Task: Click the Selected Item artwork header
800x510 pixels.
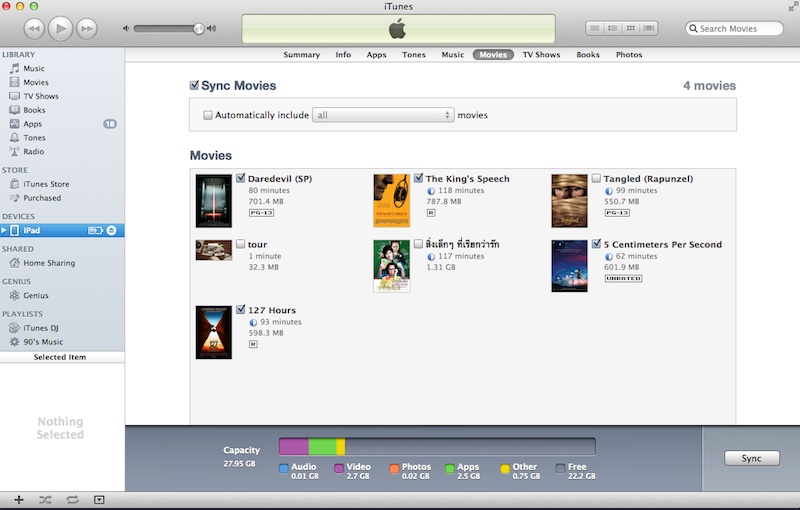Action: pyautogui.click(x=60, y=357)
